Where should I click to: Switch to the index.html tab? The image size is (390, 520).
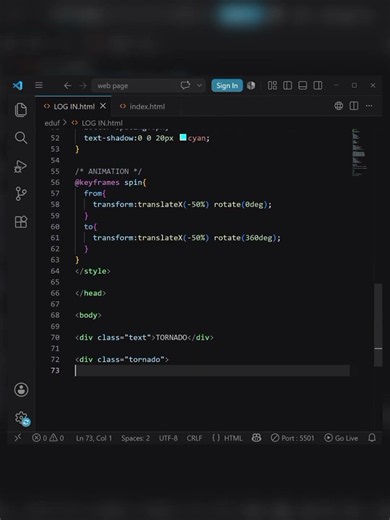pyautogui.click(x=147, y=106)
